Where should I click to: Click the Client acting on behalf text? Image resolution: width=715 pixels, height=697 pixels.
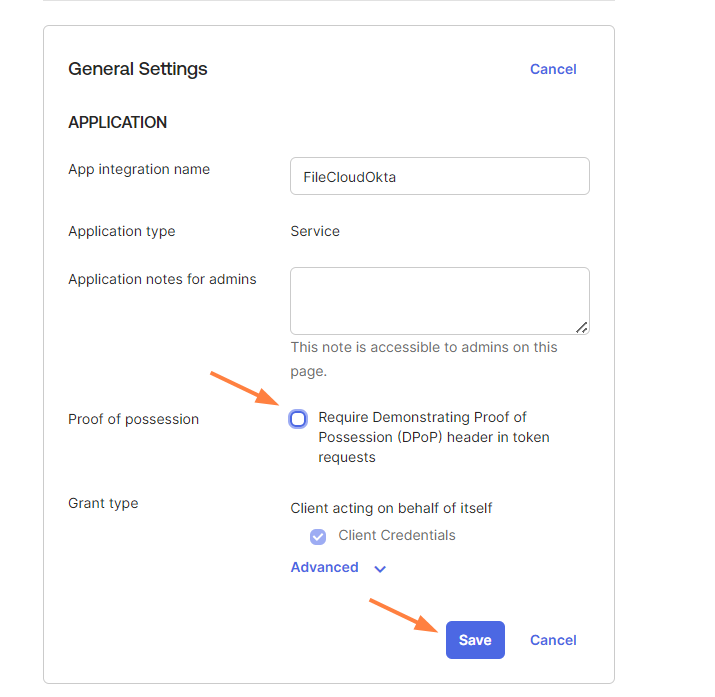[391, 508]
